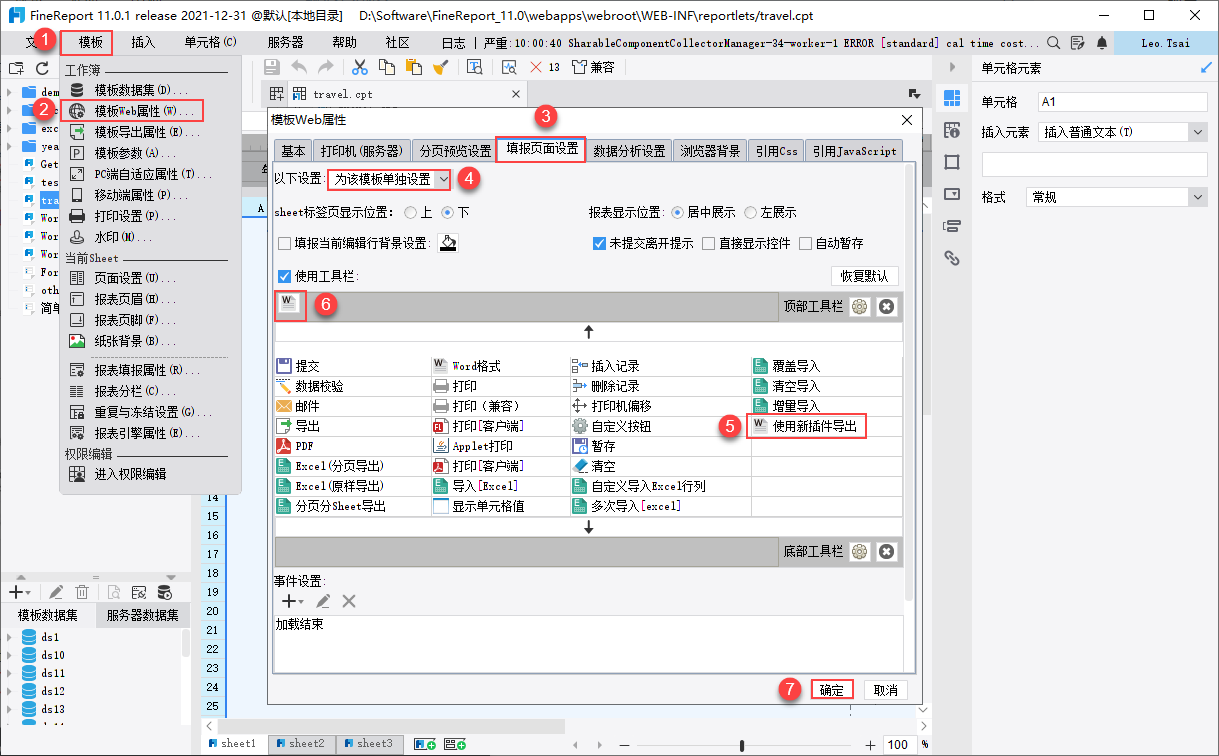
Task: Uncheck 未提交离开提示 checkbox
Action: (x=599, y=243)
